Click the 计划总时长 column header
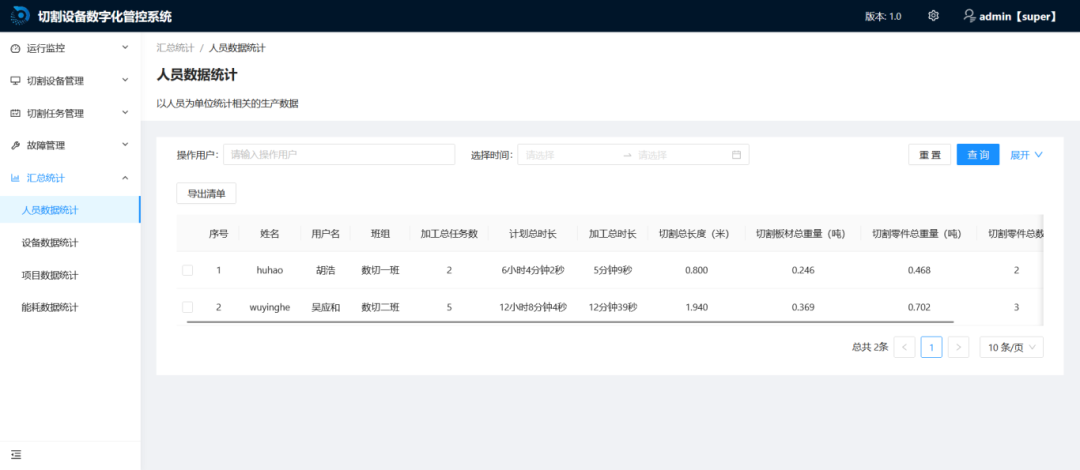The width and height of the screenshot is (1080, 470). (x=533, y=234)
